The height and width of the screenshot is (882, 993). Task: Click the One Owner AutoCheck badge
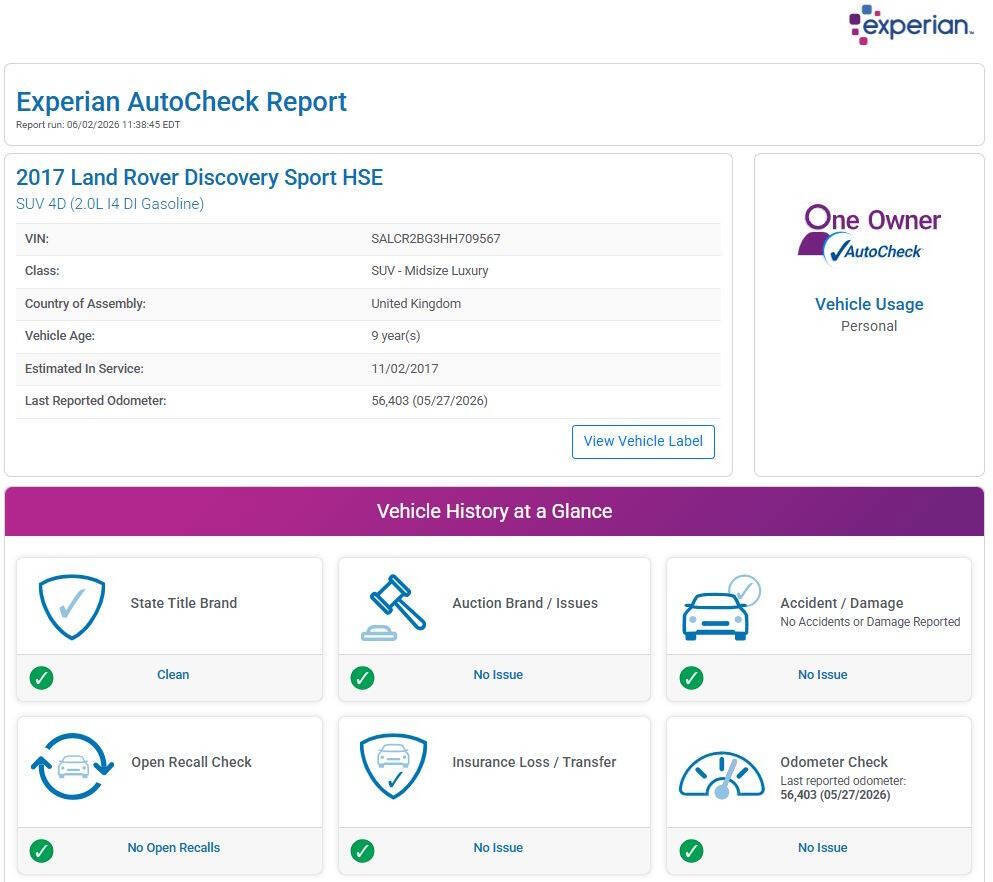click(869, 234)
